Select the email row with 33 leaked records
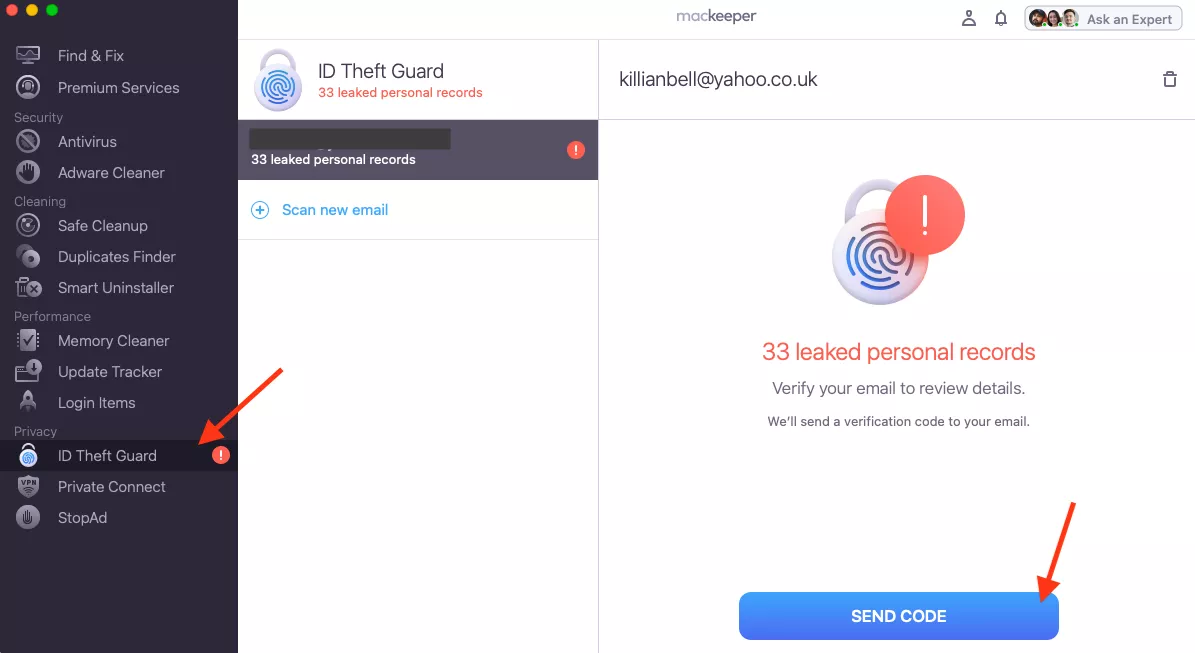The height and width of the screenshot is (653, 1195). (418, 150)
